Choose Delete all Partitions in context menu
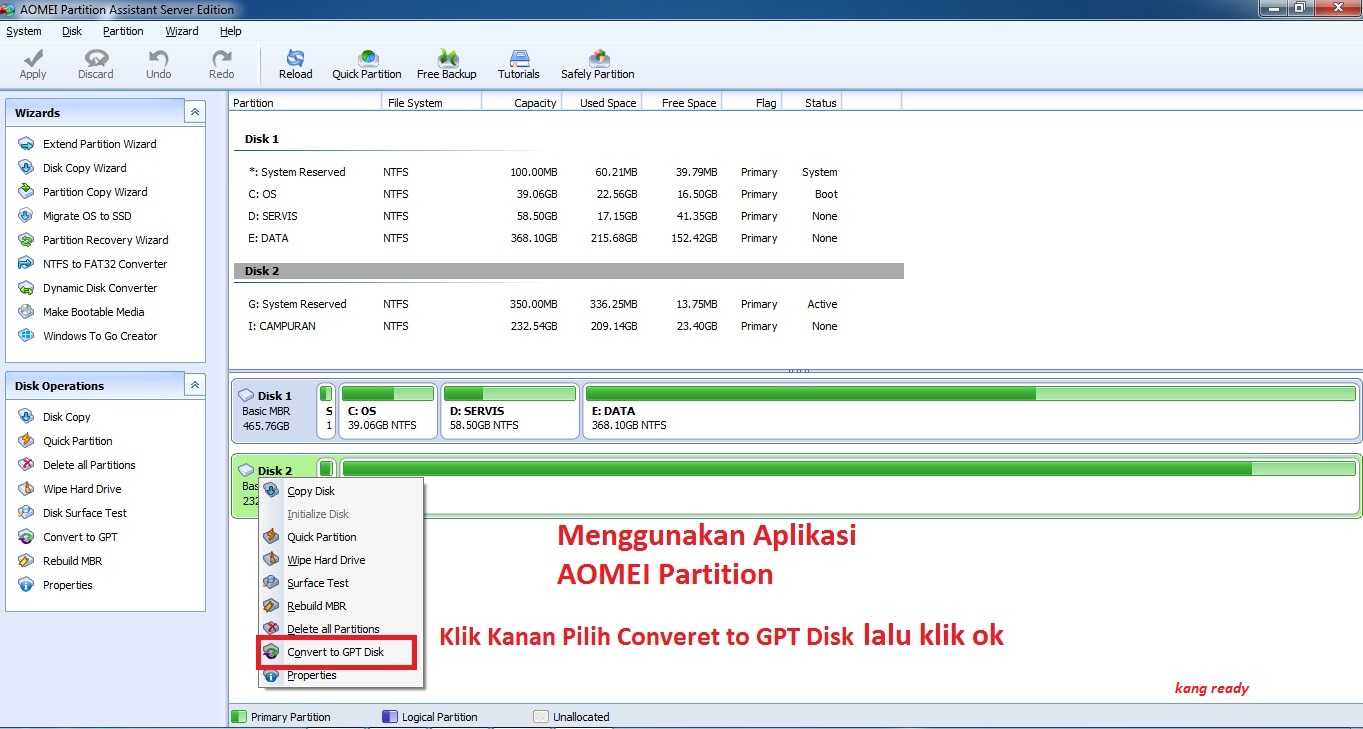The width and height of the screenshot is (1363, 729). click(340, 629)
